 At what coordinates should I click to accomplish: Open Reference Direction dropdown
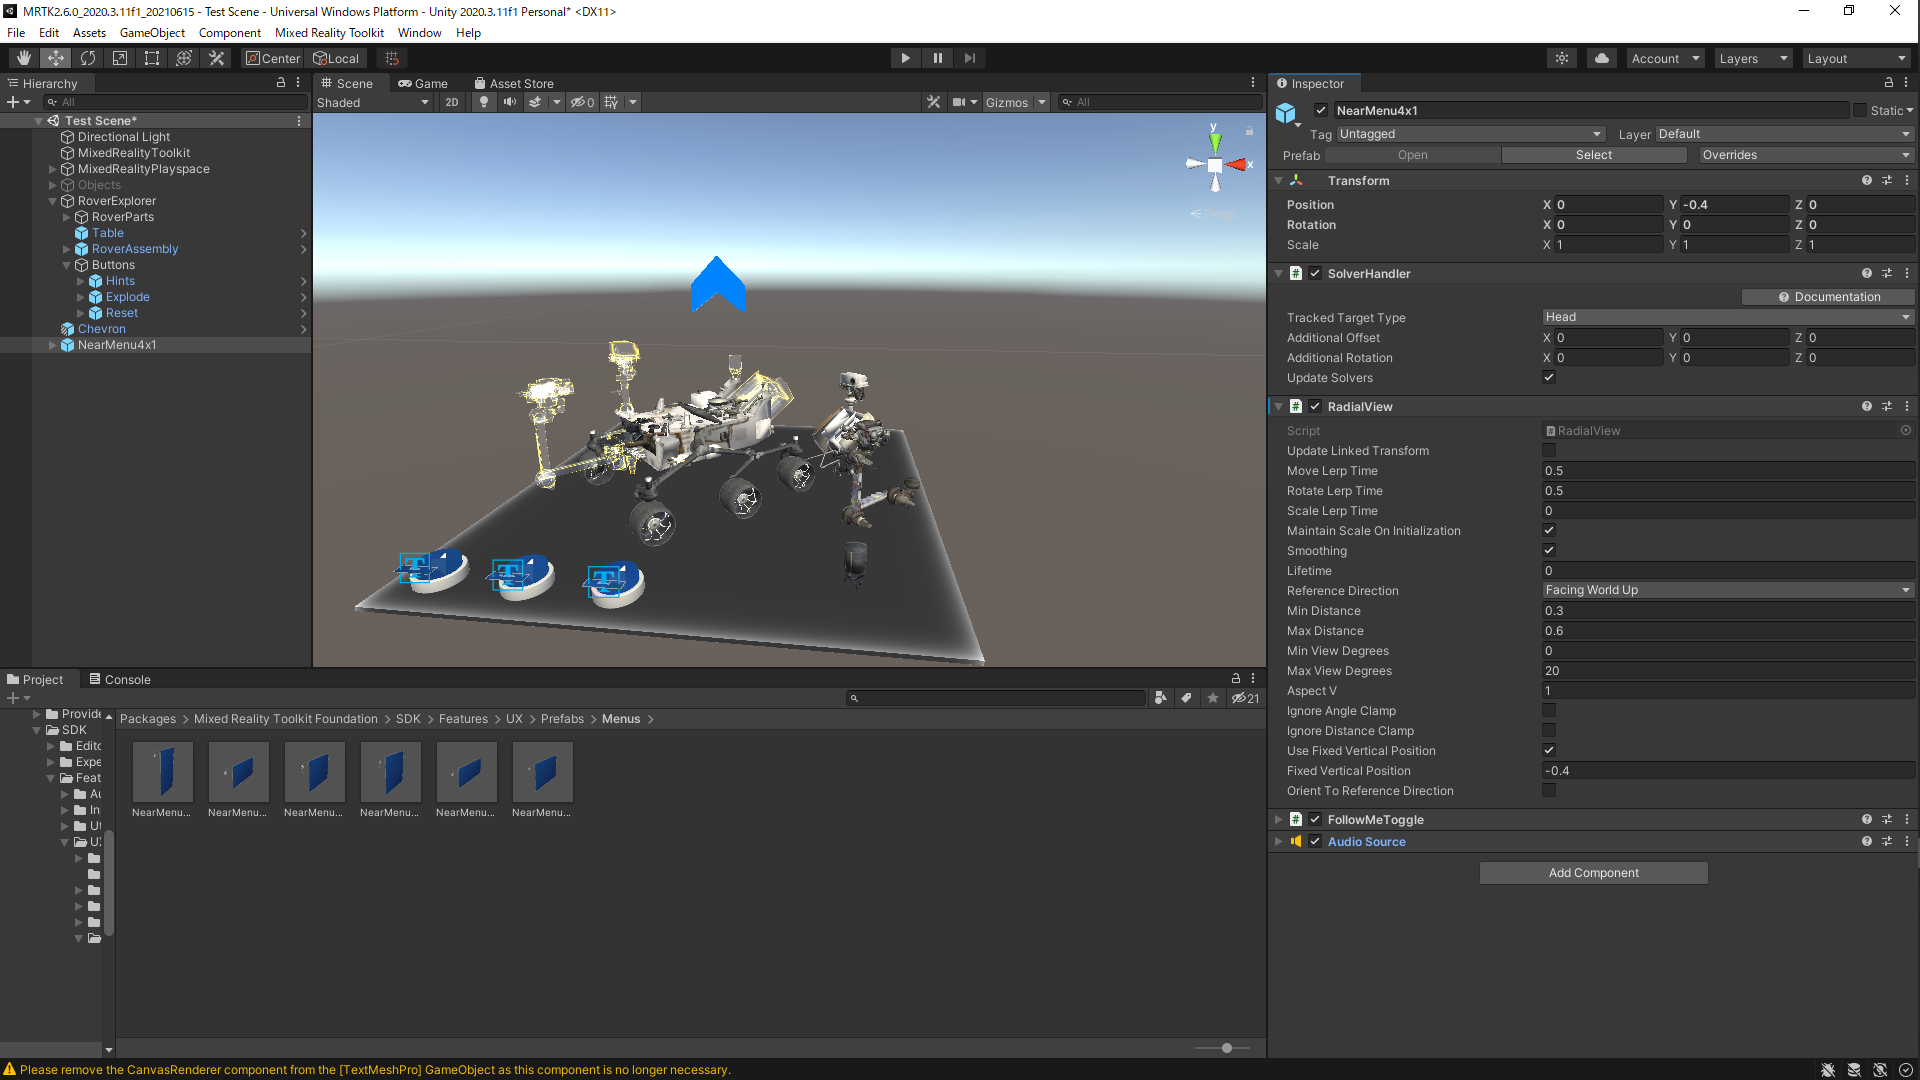[1727, 591]
